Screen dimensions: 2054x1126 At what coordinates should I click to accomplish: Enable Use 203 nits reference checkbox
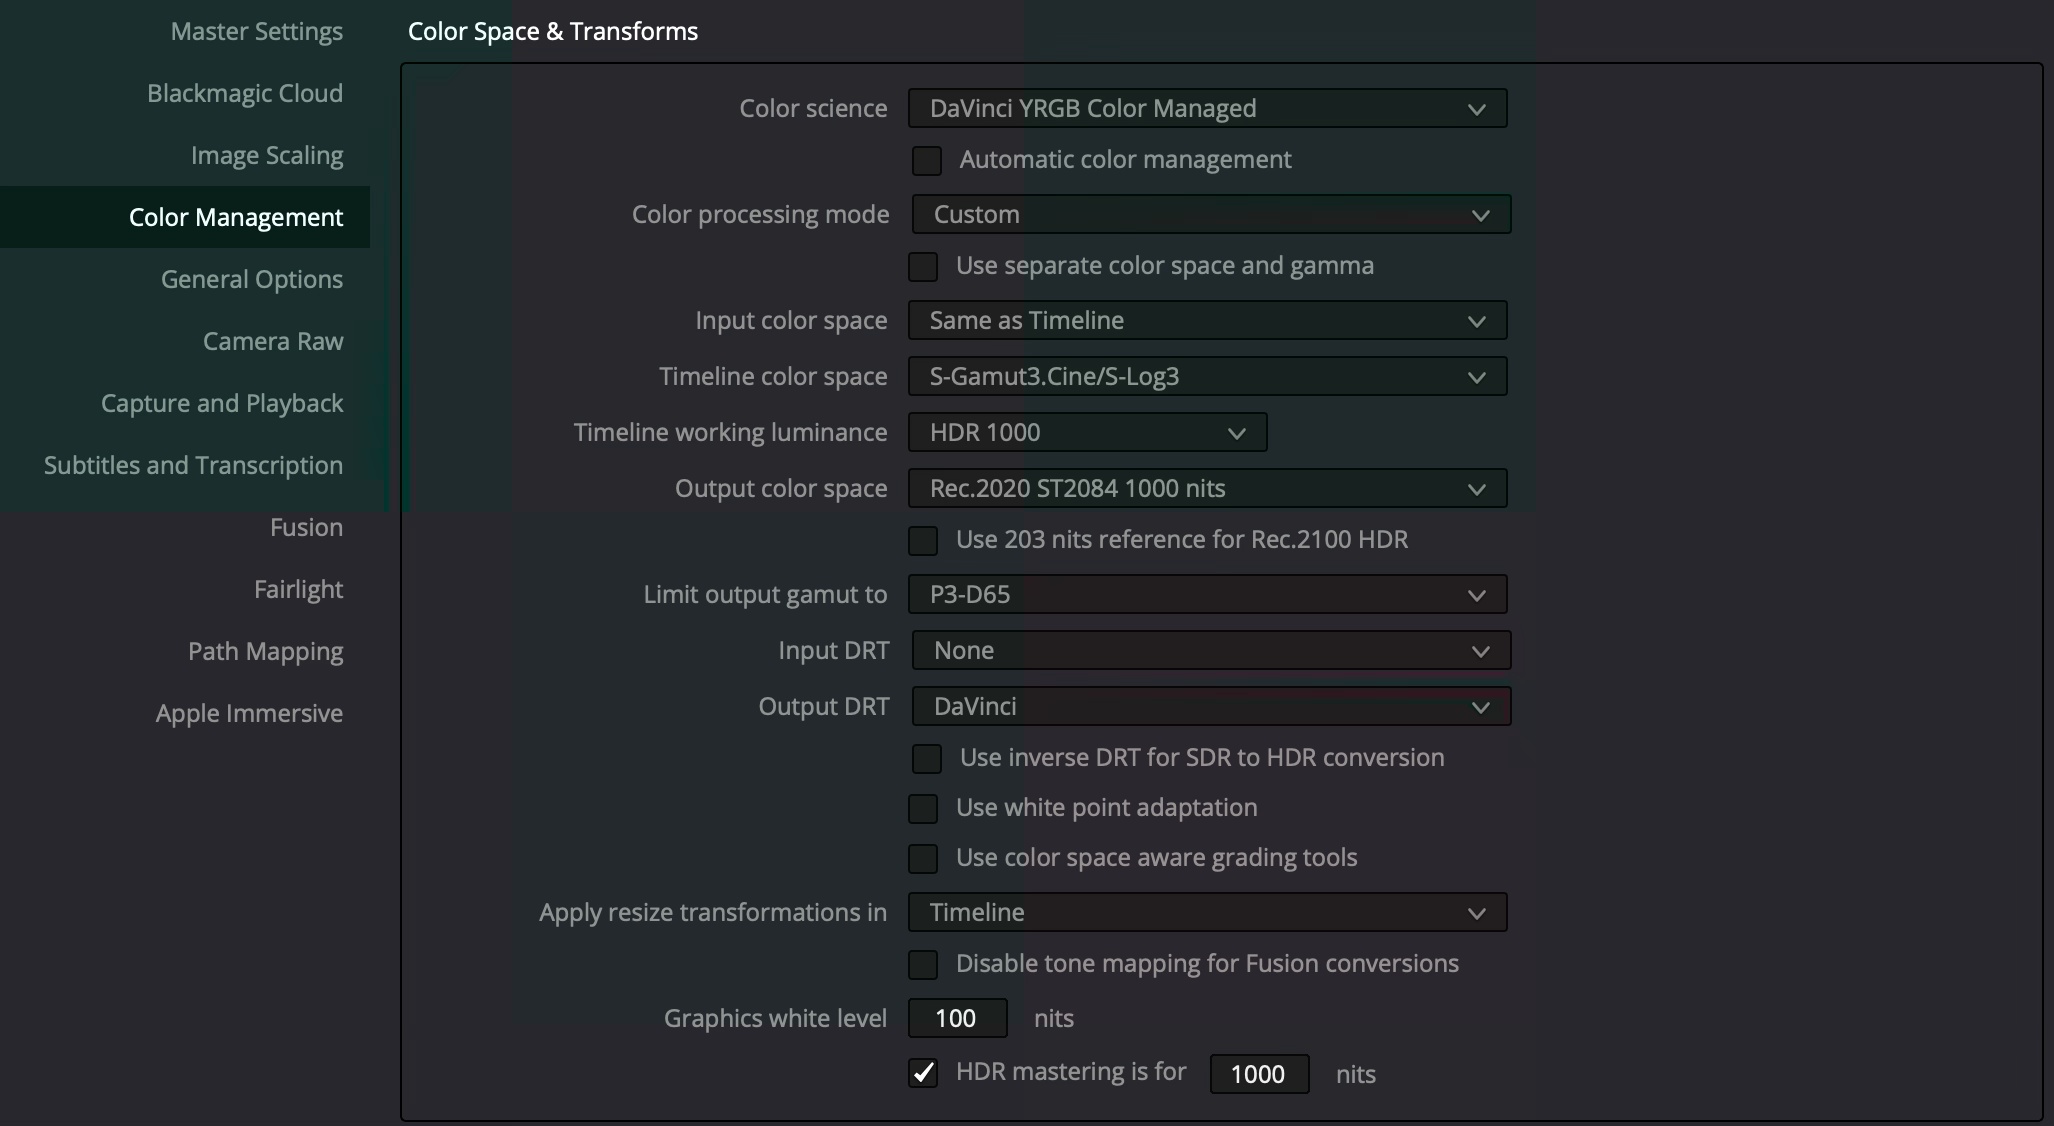(923, 540)
